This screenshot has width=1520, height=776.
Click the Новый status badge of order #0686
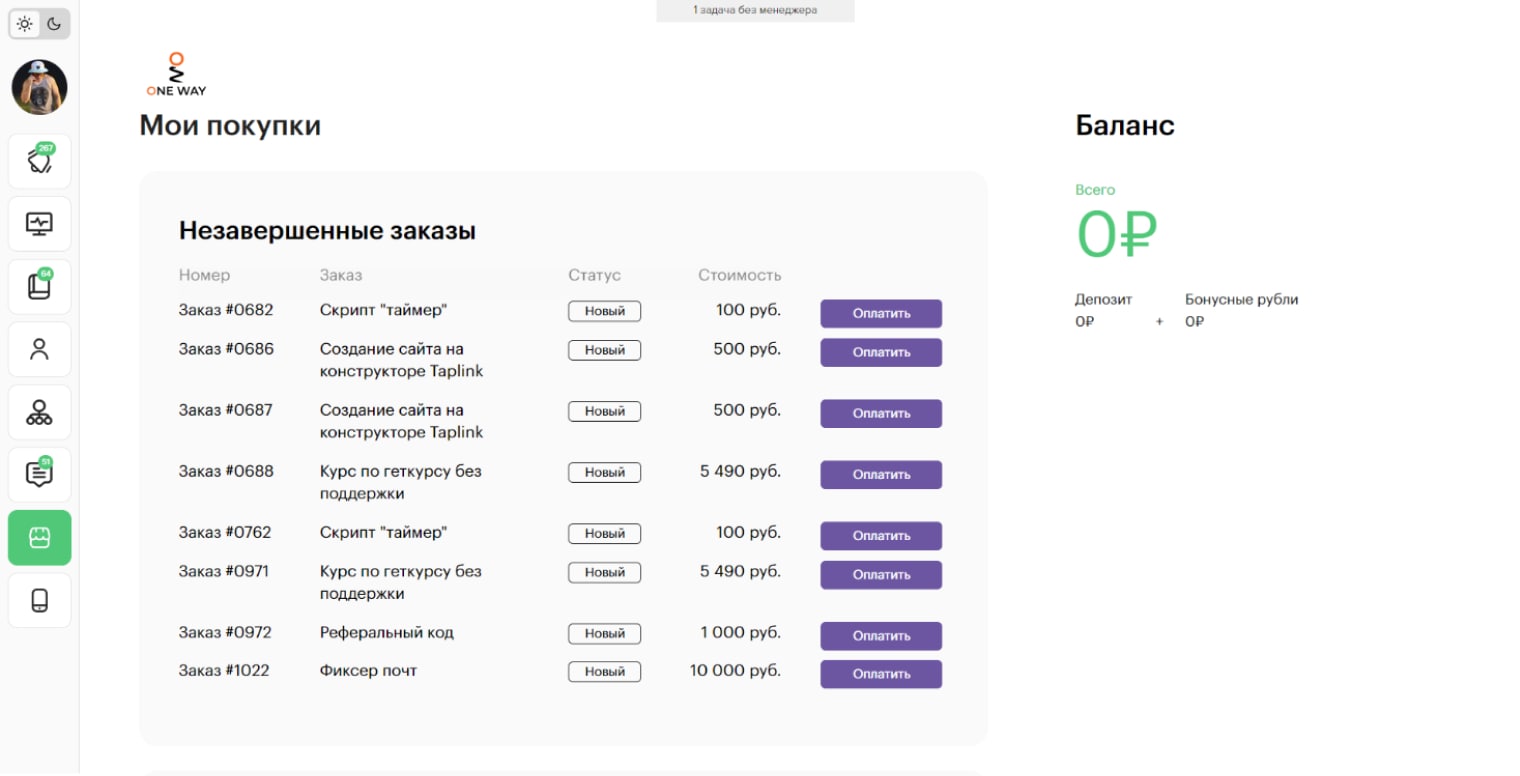604,350
